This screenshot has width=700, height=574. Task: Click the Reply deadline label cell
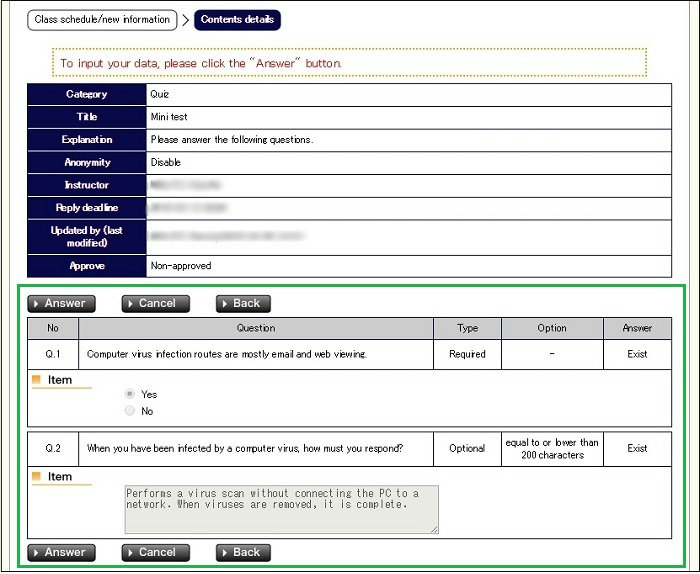point(87,208)
